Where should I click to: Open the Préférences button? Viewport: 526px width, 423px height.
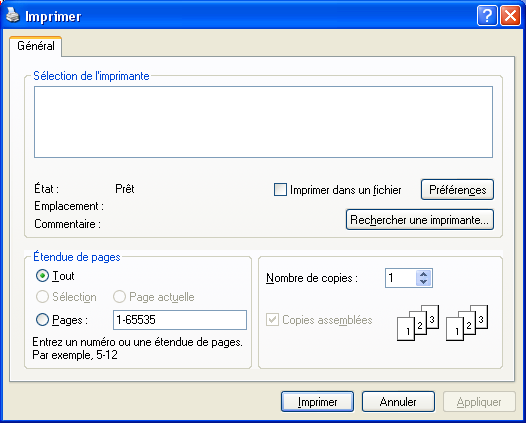click(x=458, y=190)
